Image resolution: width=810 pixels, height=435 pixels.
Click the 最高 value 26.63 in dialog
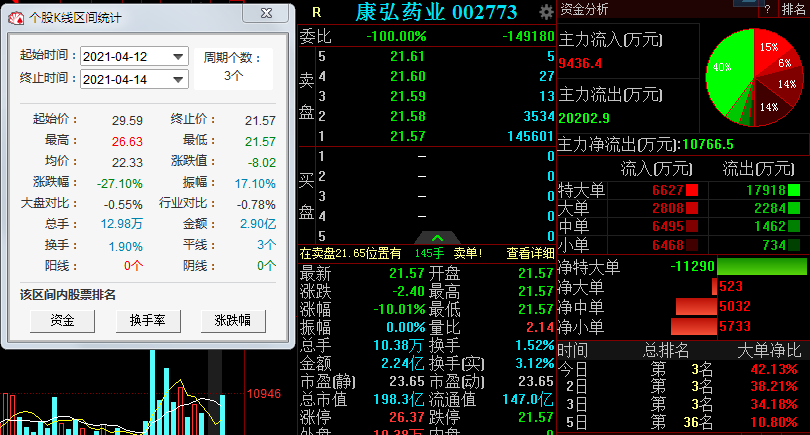coord(127,142)
